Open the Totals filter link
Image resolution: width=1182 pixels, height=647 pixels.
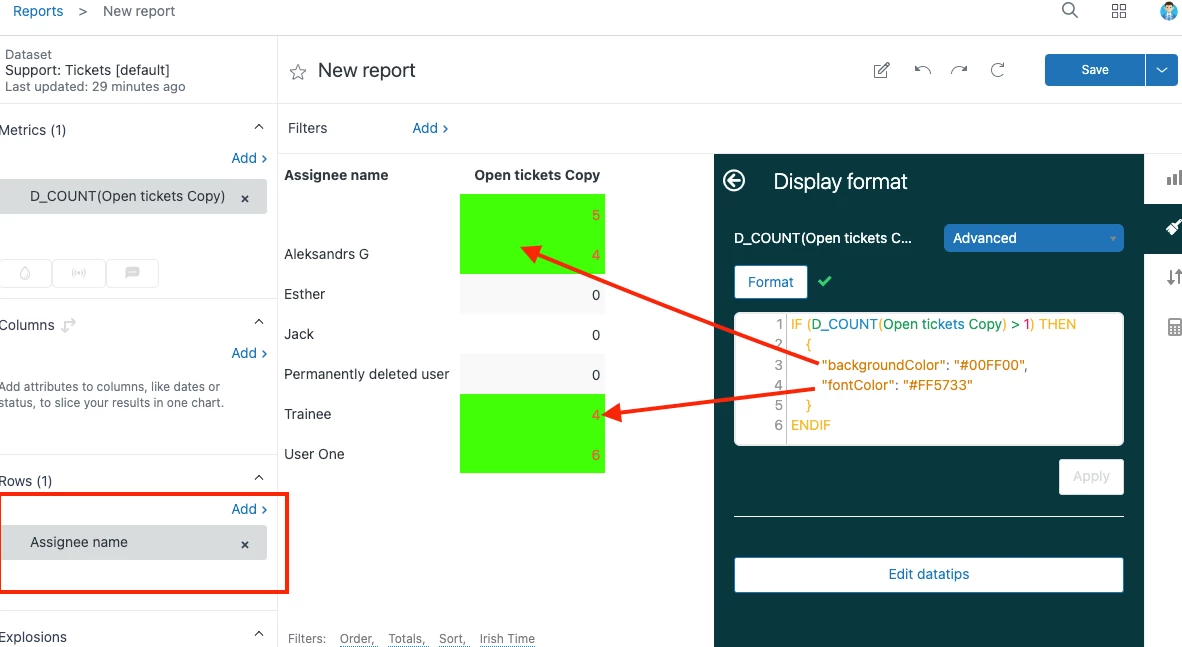click(407, 639)
